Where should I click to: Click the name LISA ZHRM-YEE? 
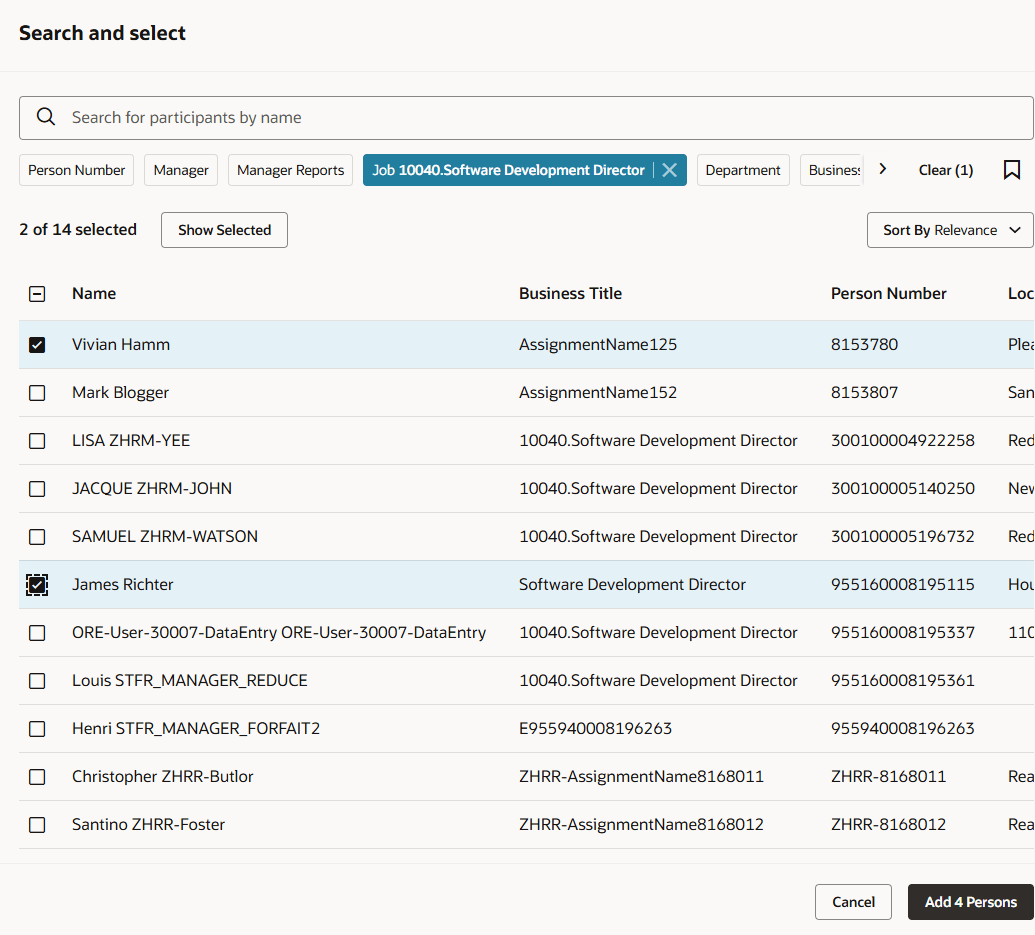(131, 441)
